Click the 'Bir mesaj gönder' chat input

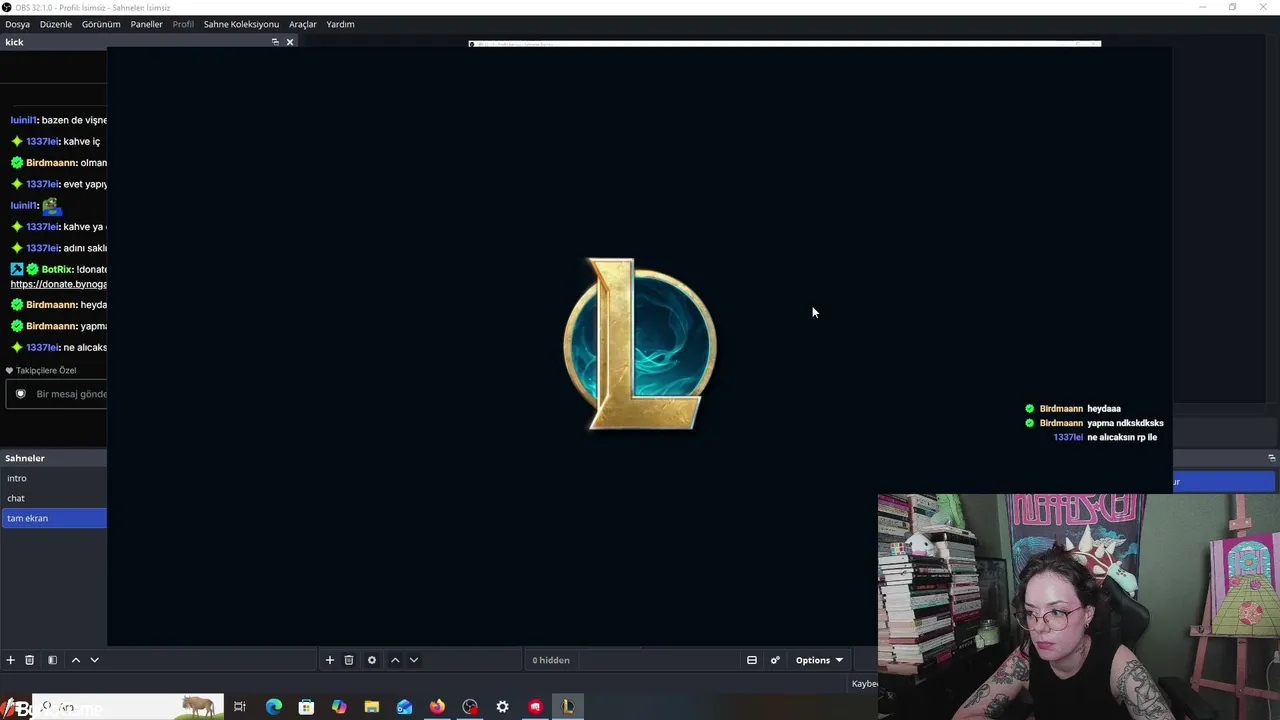click(x=57, y=394)
